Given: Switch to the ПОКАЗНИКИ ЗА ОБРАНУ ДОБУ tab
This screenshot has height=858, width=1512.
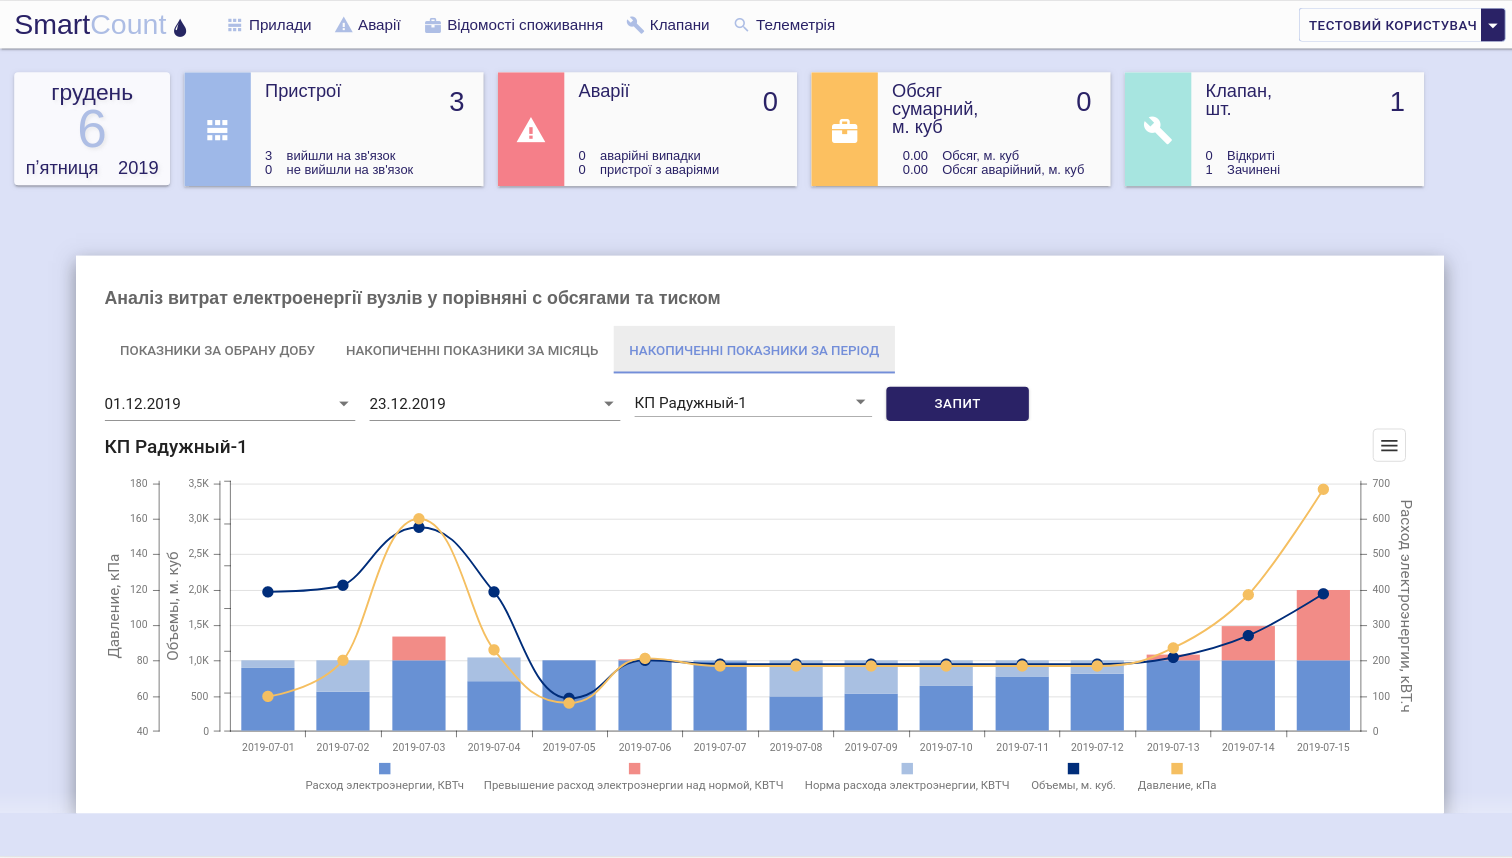Looking at the screenshot, I should (217, 350).
